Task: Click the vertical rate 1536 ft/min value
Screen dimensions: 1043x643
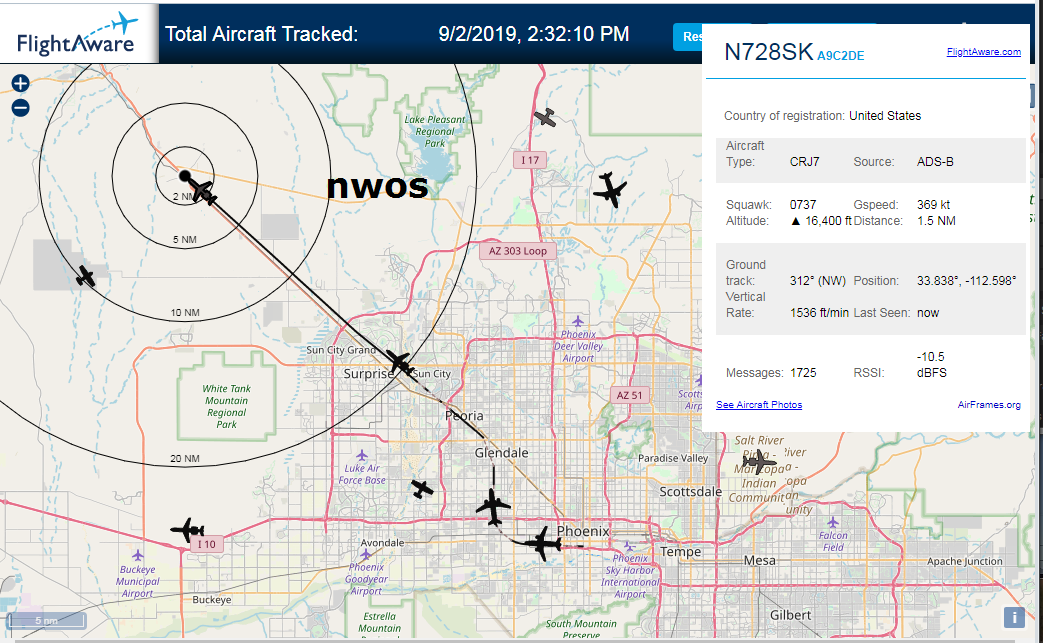Action: click(x=819, y=313)
